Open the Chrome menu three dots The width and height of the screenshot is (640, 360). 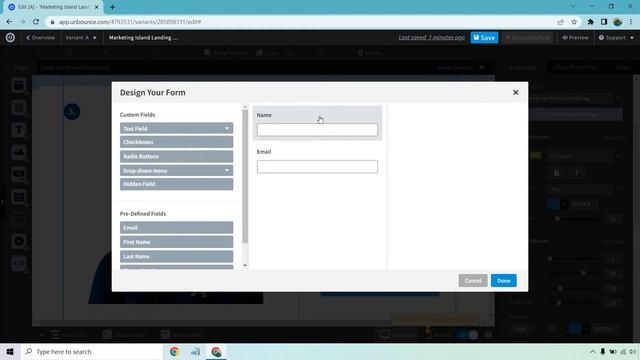coord(631,22)
